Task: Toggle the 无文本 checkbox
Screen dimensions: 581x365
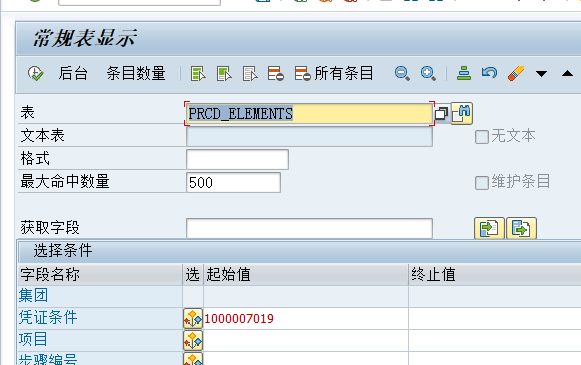Action: (482, 137)
